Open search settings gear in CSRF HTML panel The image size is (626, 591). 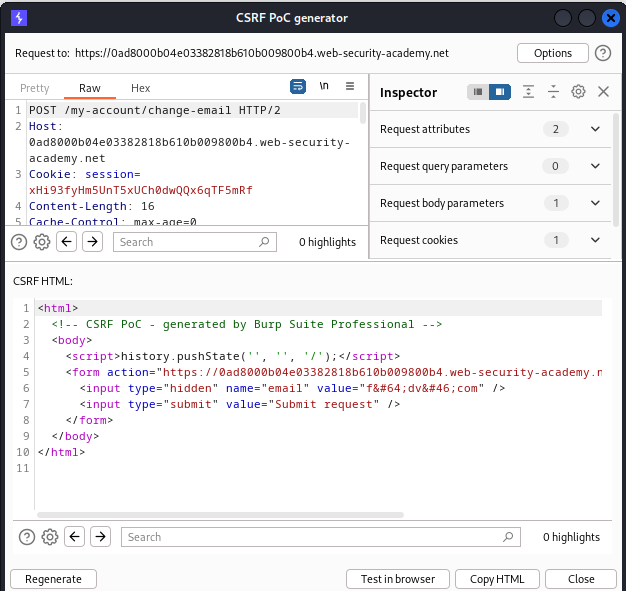click(50, 537)
